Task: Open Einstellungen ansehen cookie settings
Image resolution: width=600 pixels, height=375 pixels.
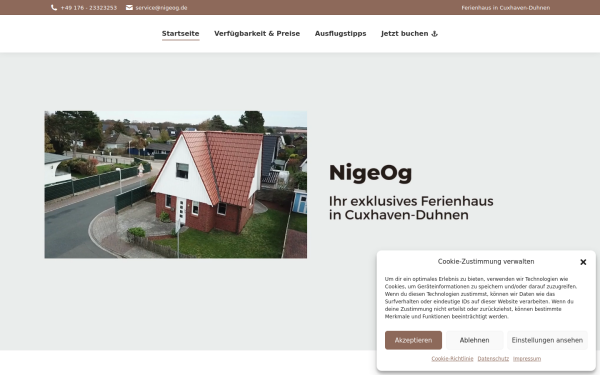Action: [547, 340]
